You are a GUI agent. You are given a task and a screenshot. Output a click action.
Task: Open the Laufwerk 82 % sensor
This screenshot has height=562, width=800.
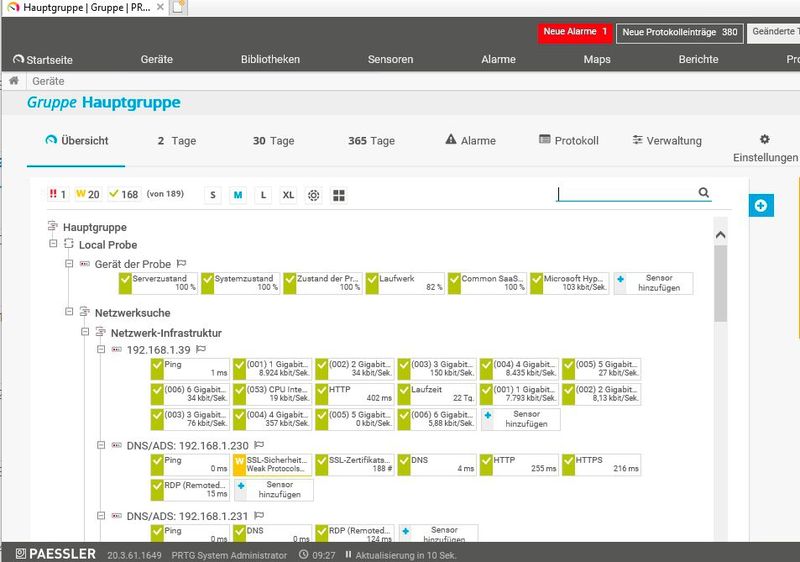405,283
